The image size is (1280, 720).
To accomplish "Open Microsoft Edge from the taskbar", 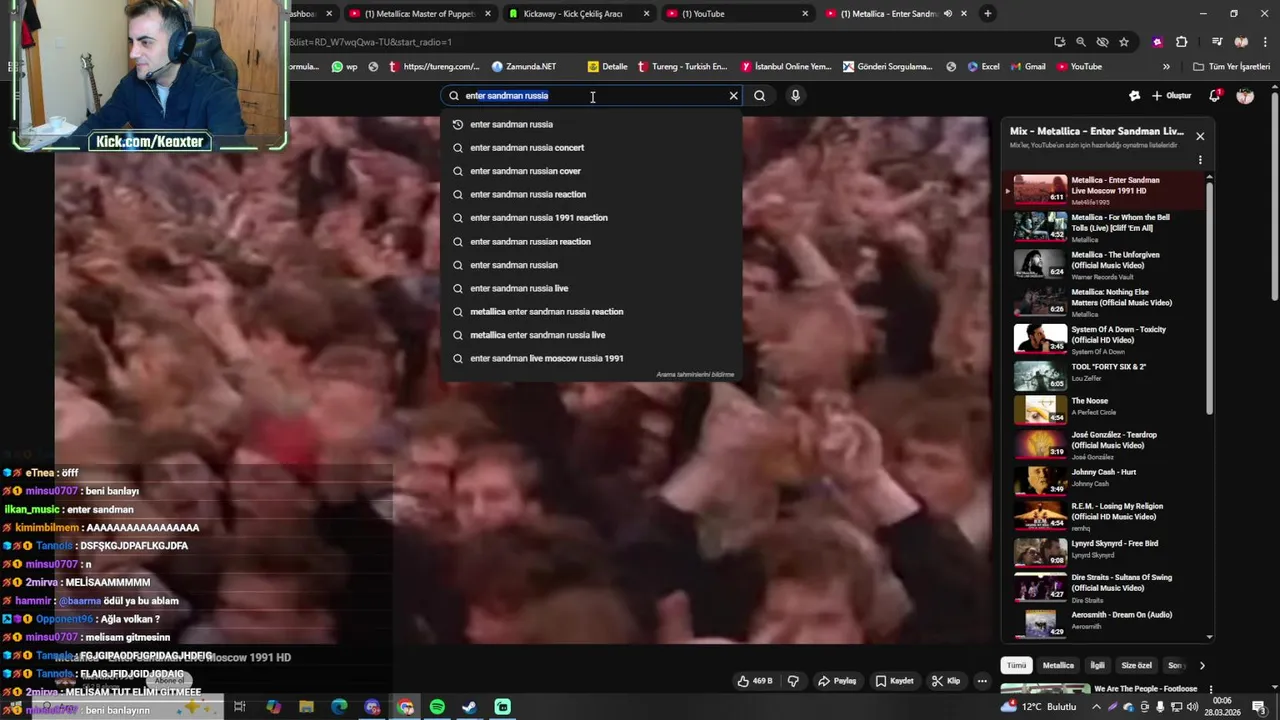I will pyautogui.click(x=339, y=707).
